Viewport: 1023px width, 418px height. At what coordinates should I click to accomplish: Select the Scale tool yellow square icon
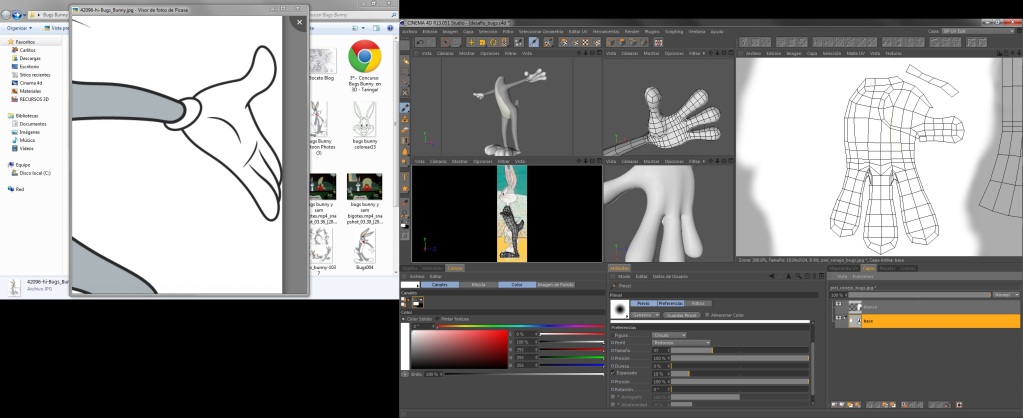coord(482,42)
